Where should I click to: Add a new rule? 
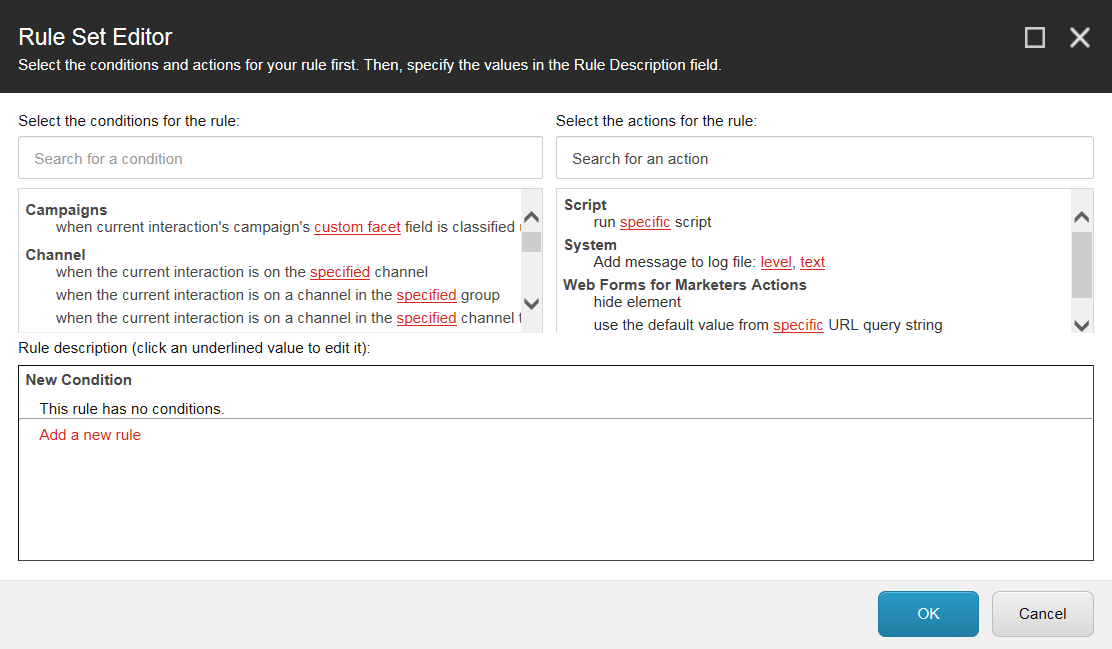pos(90,435)
